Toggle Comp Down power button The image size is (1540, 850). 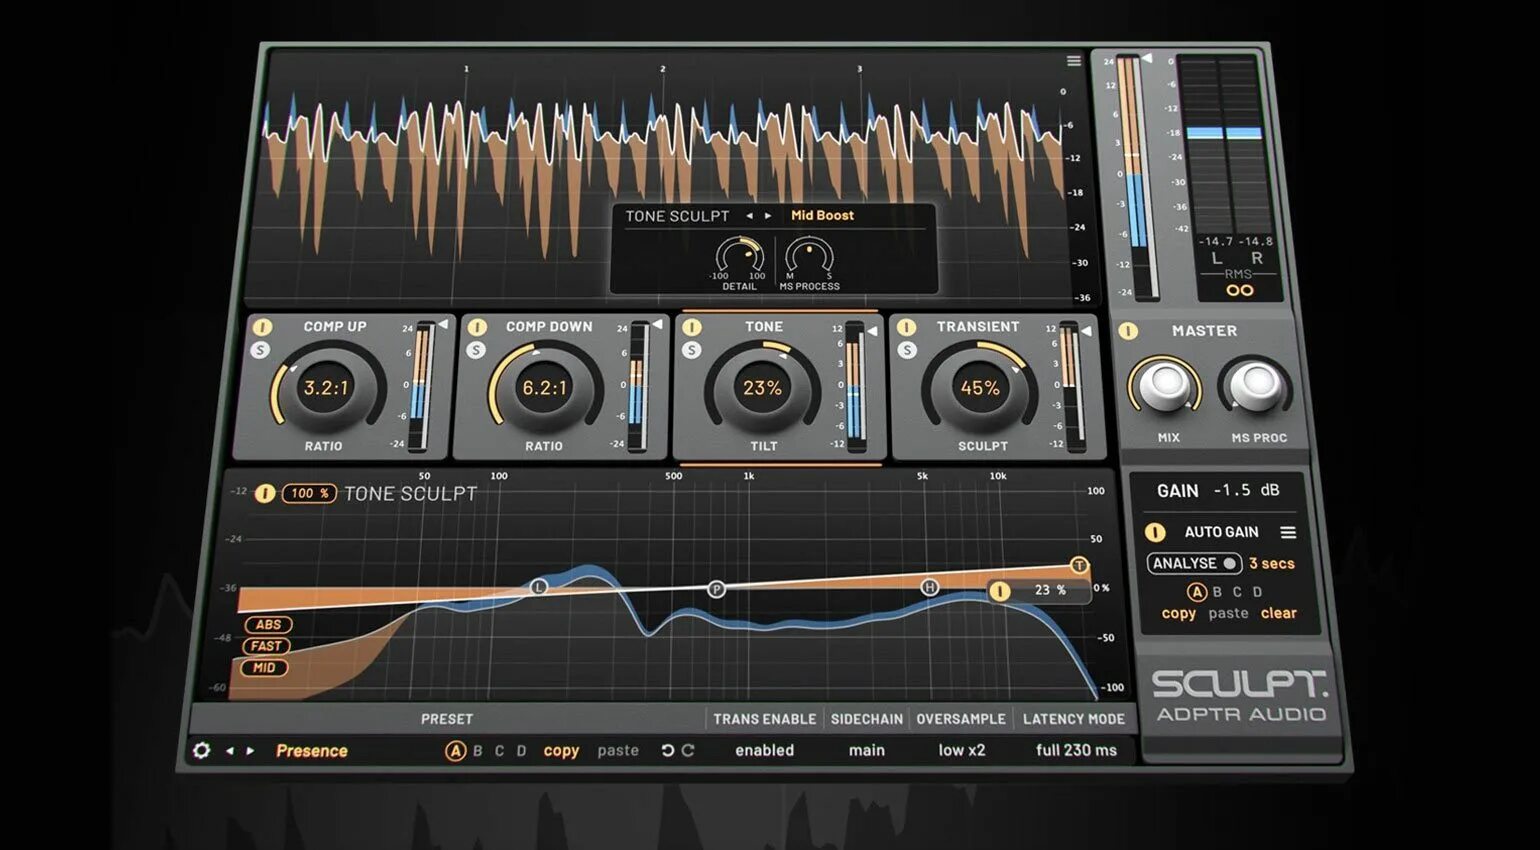click(x=477, y=327)
